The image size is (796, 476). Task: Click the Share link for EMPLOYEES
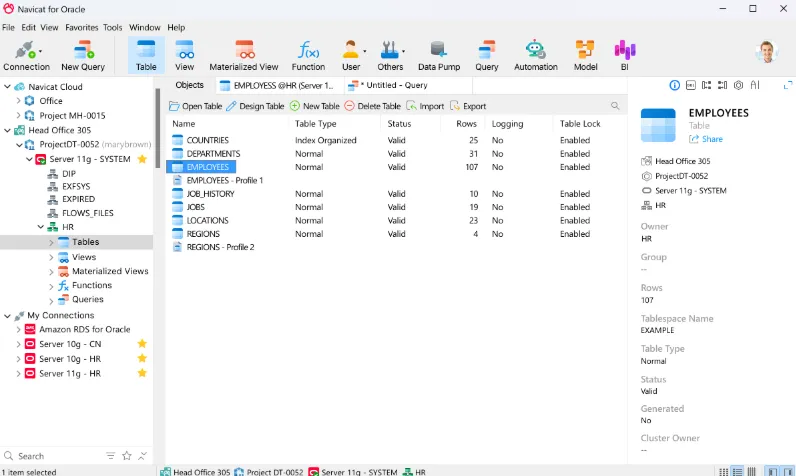click(706, 139)
